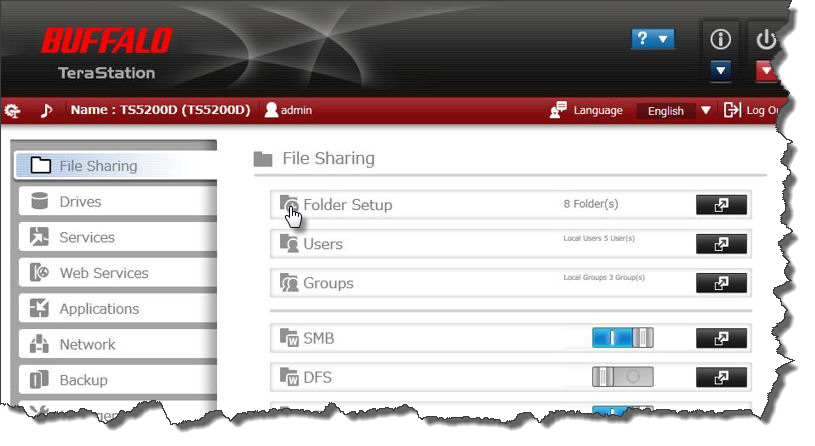Open the English language dropdown
This screenshot has height=446, width=815.
click(675, 111)
